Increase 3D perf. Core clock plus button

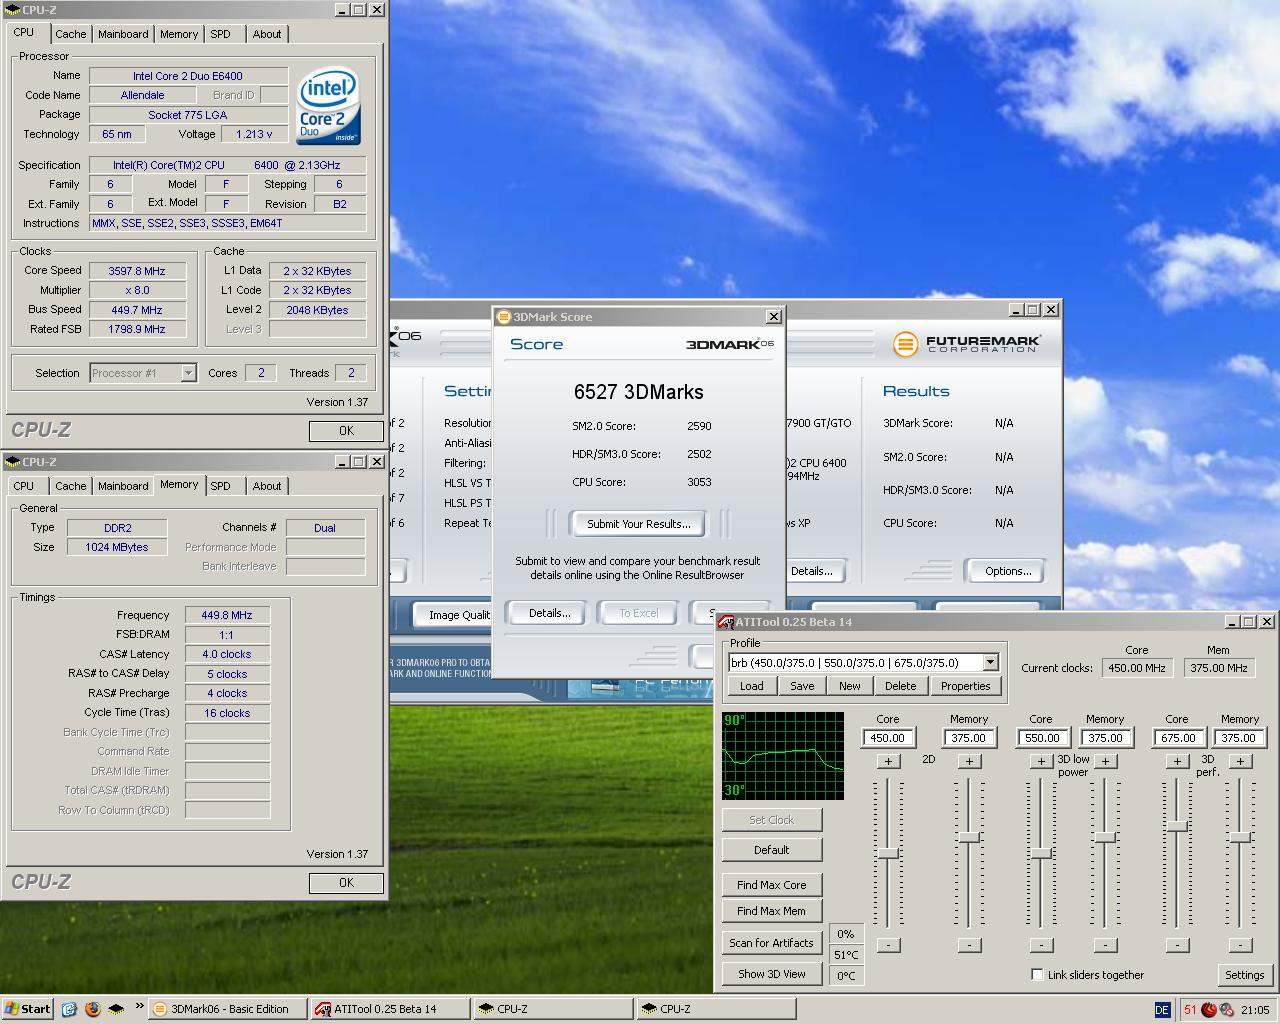[1177, 762]
